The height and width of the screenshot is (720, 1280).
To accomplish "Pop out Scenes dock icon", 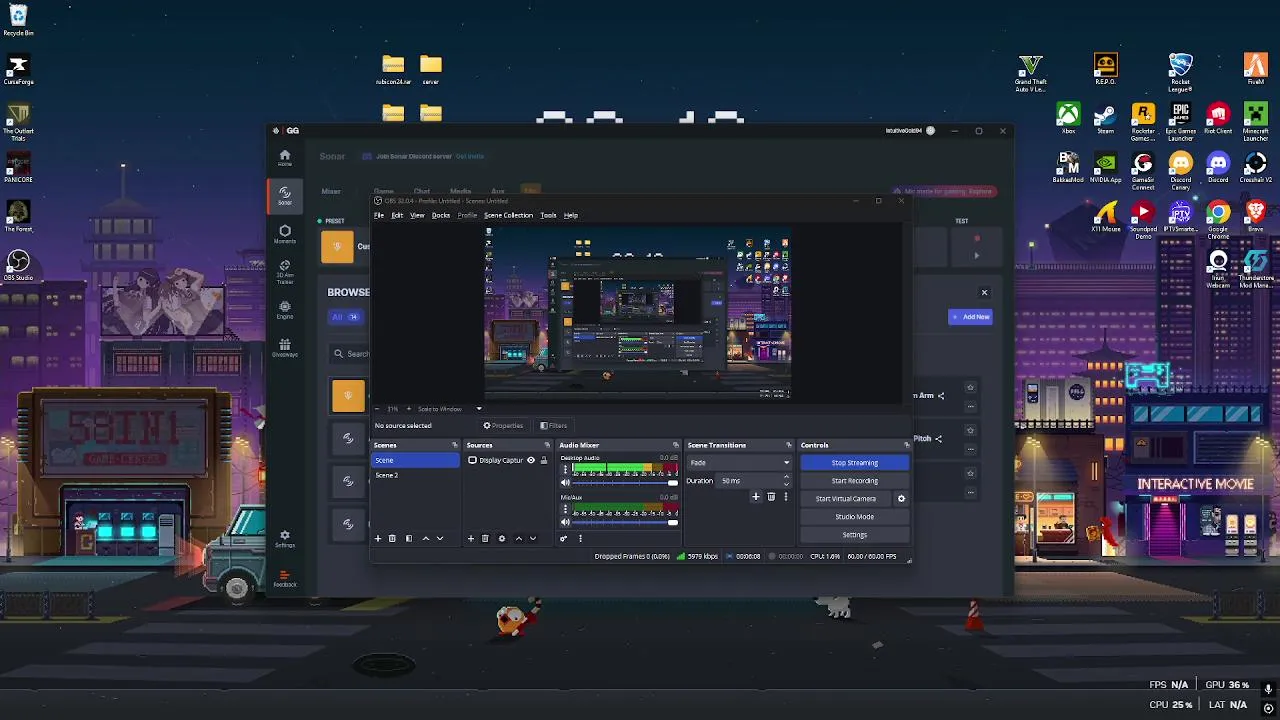I will coord(455,445).
